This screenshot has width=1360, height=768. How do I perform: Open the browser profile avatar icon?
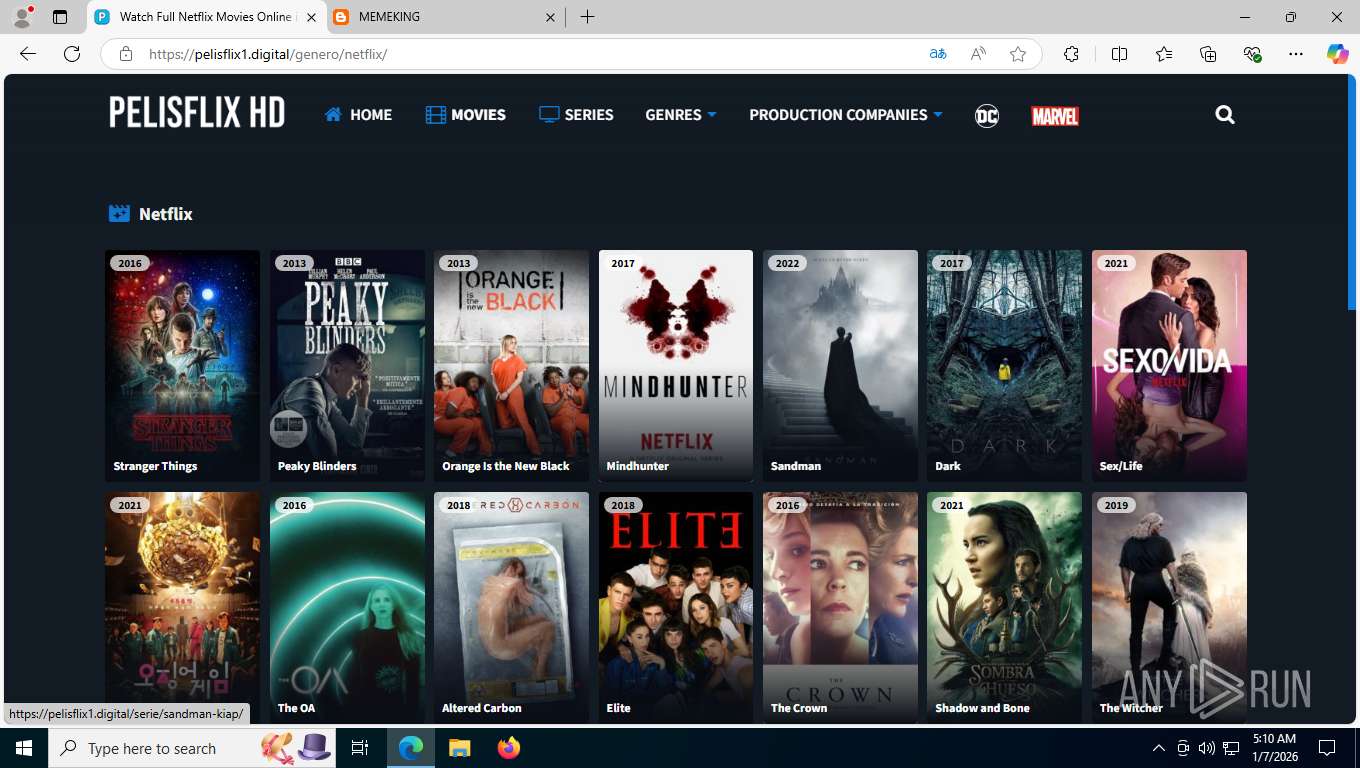pos(22,17)
